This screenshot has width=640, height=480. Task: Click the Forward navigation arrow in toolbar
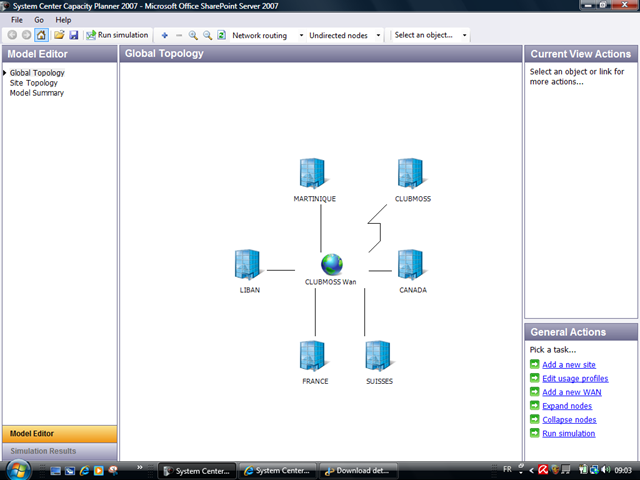[27, 35]
